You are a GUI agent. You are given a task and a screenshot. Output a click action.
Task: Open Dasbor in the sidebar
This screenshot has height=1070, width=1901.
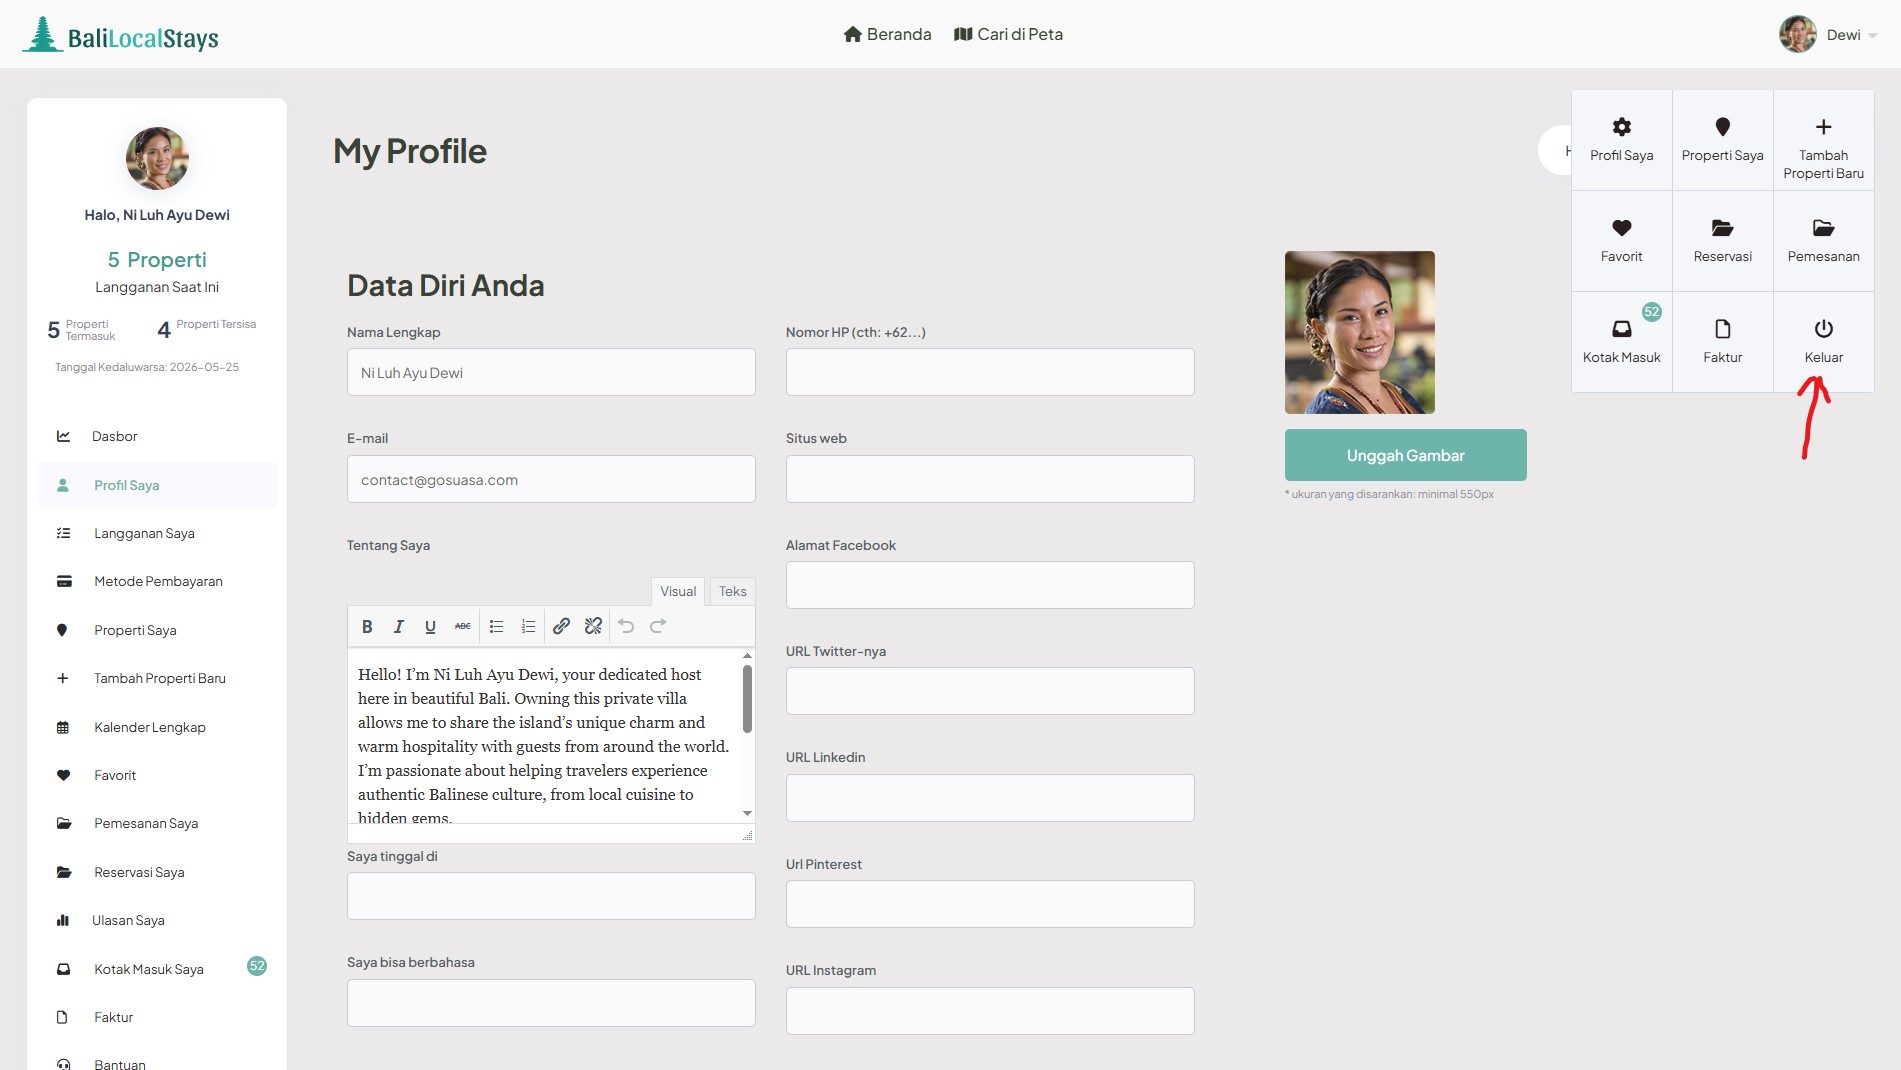[157, 436]
